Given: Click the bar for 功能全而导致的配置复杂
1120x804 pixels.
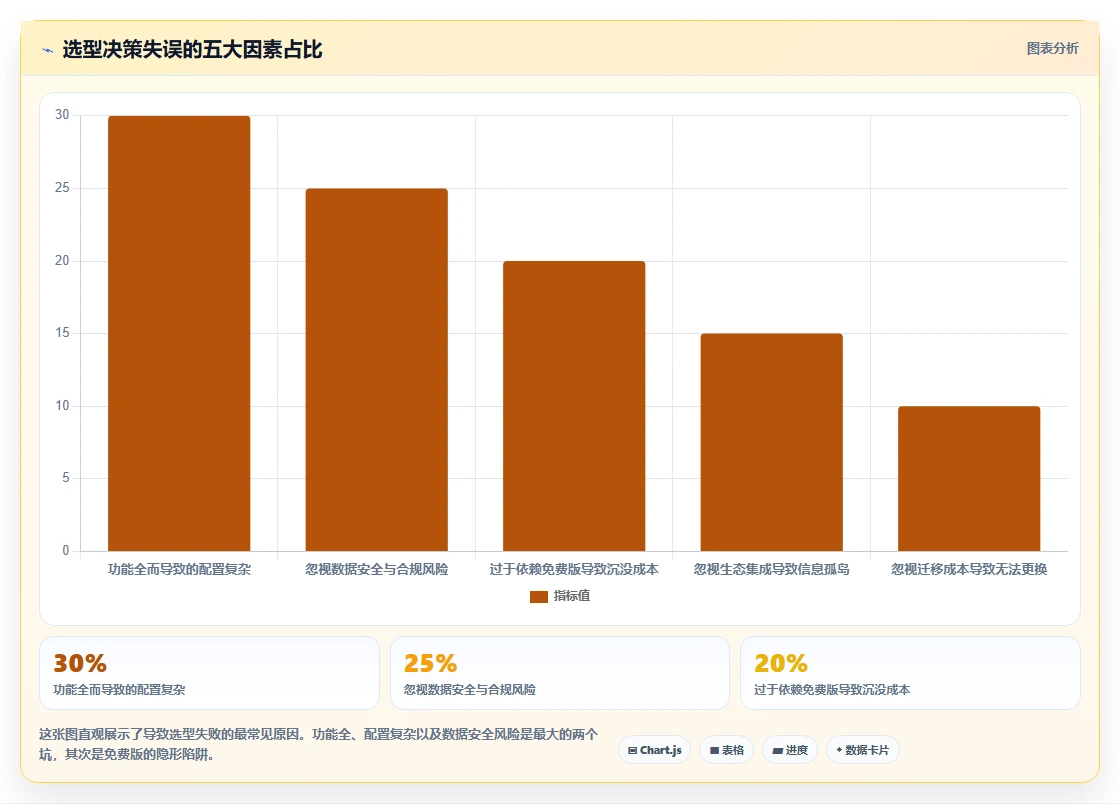Looking at the screenshot, I should (x=179, y=333).
